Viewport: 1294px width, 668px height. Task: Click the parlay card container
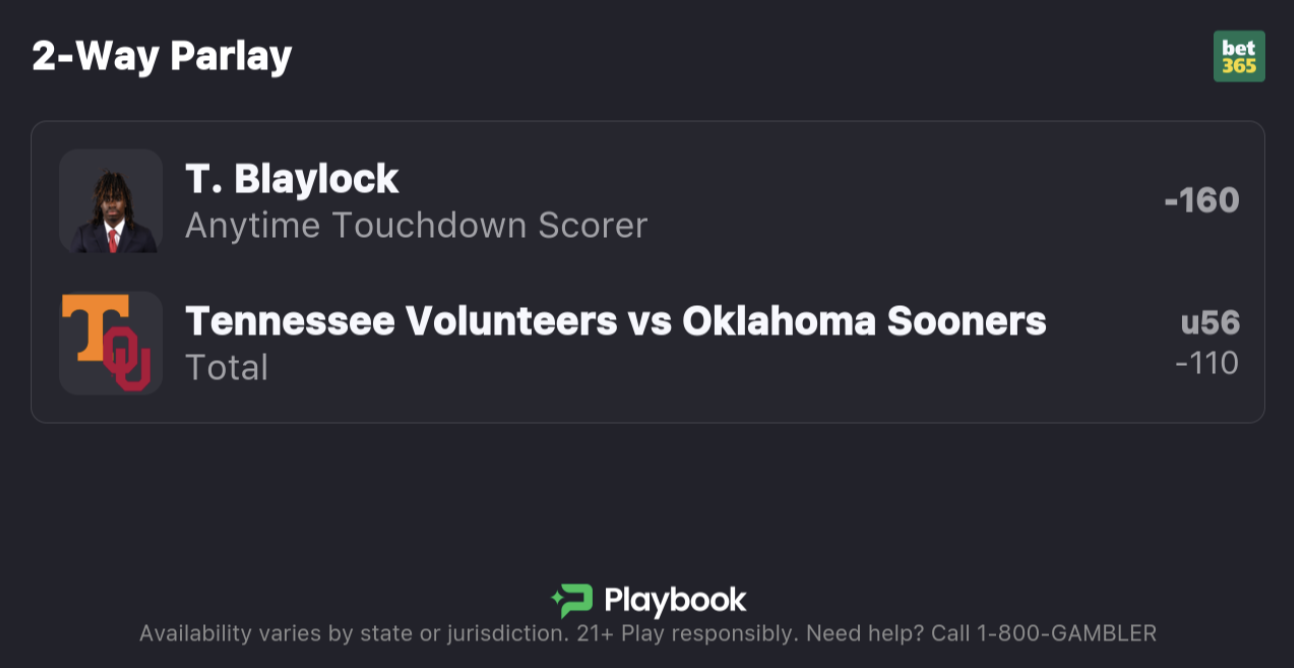647,270
